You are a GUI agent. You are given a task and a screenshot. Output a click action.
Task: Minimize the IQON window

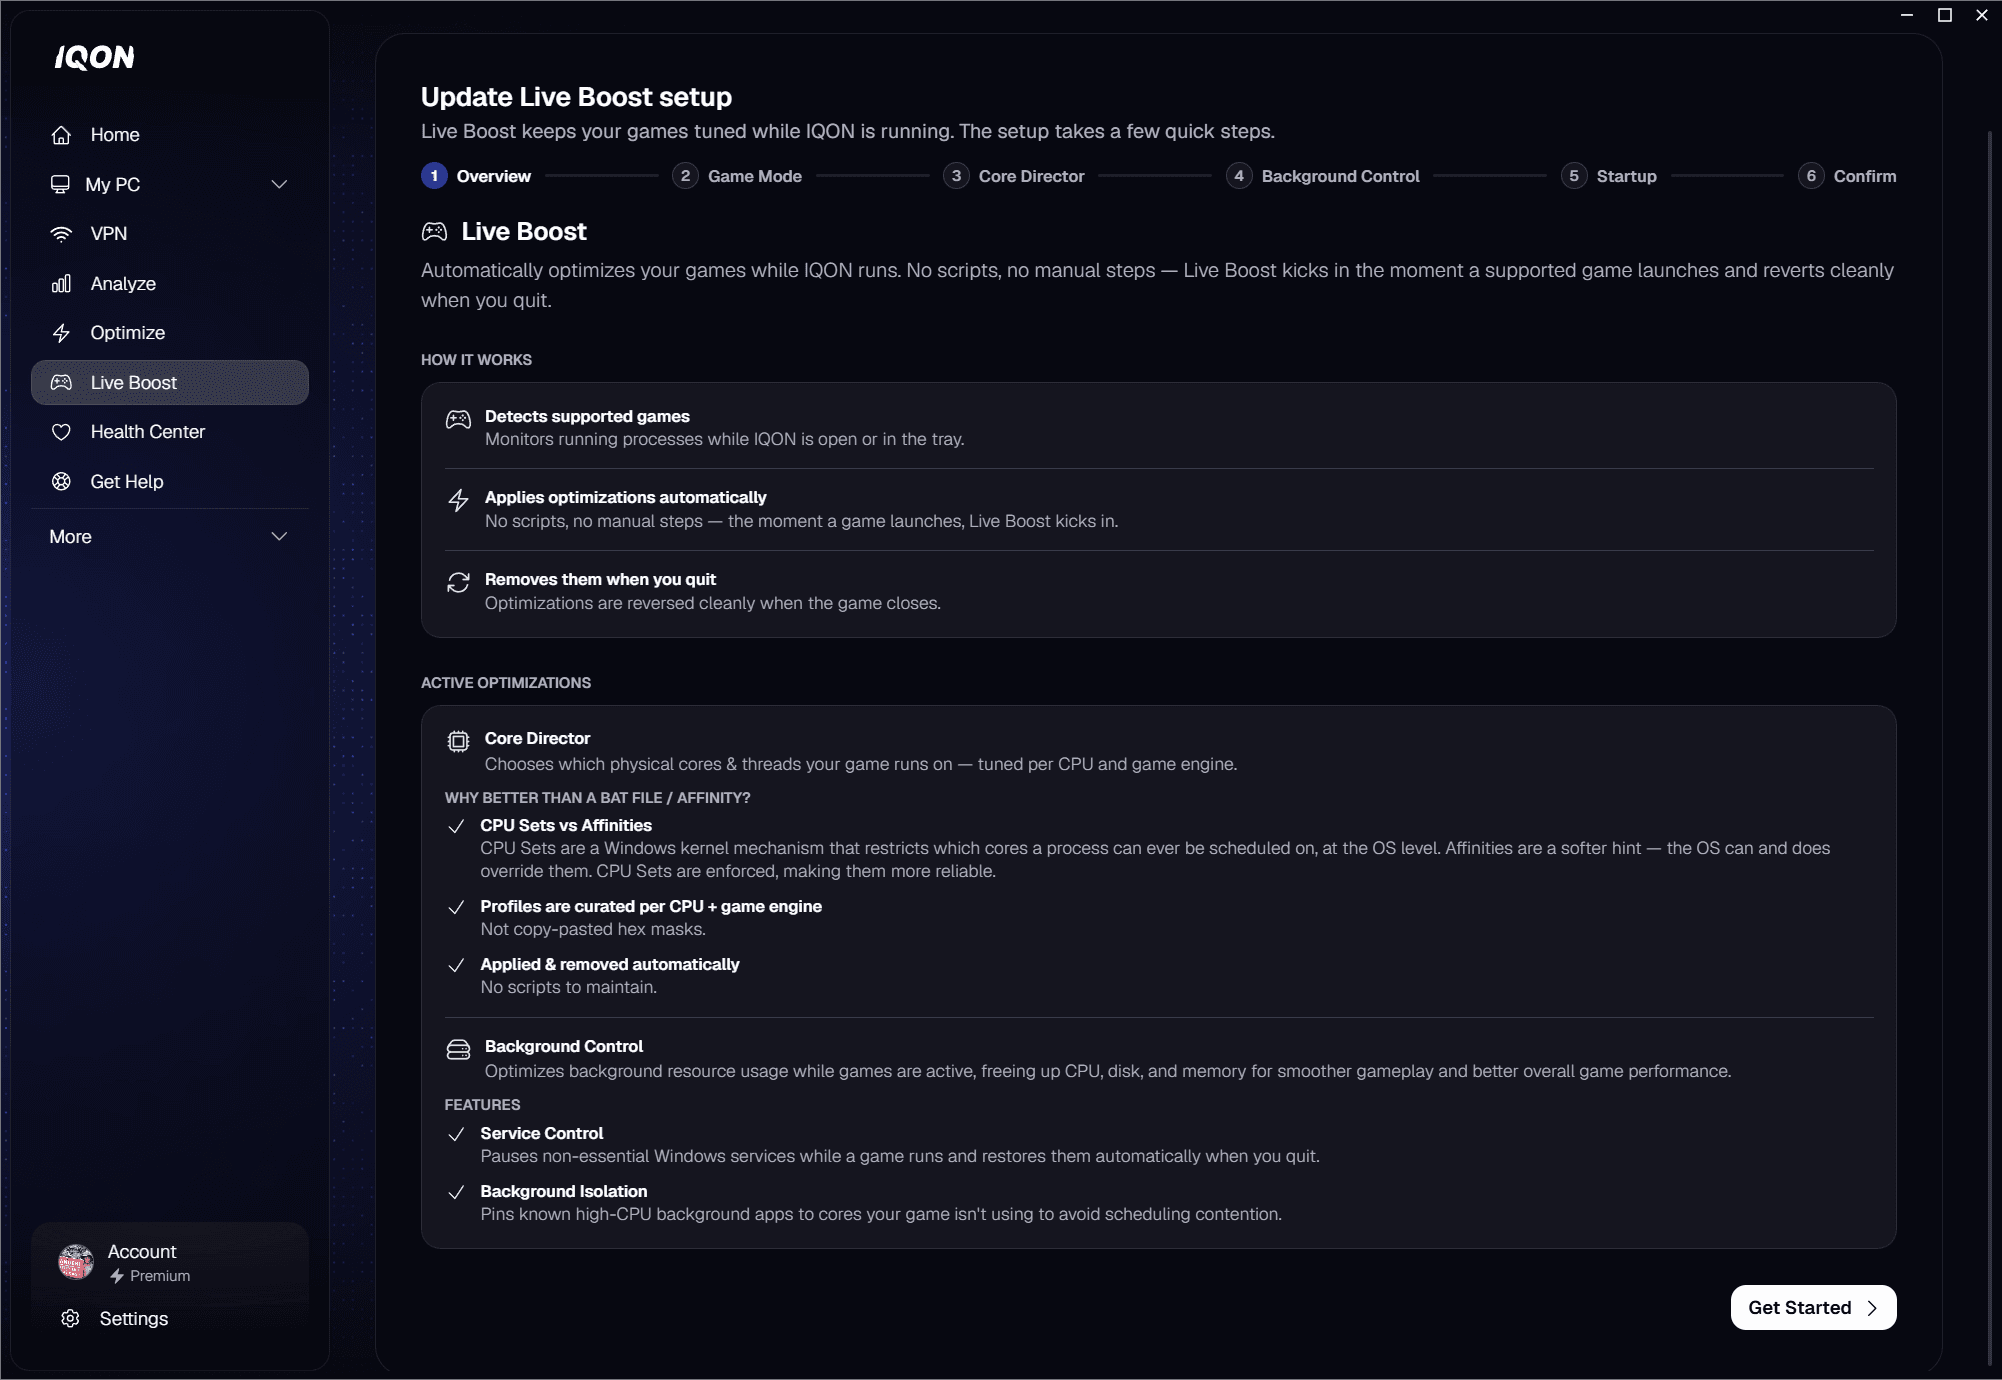(1907, 15)
